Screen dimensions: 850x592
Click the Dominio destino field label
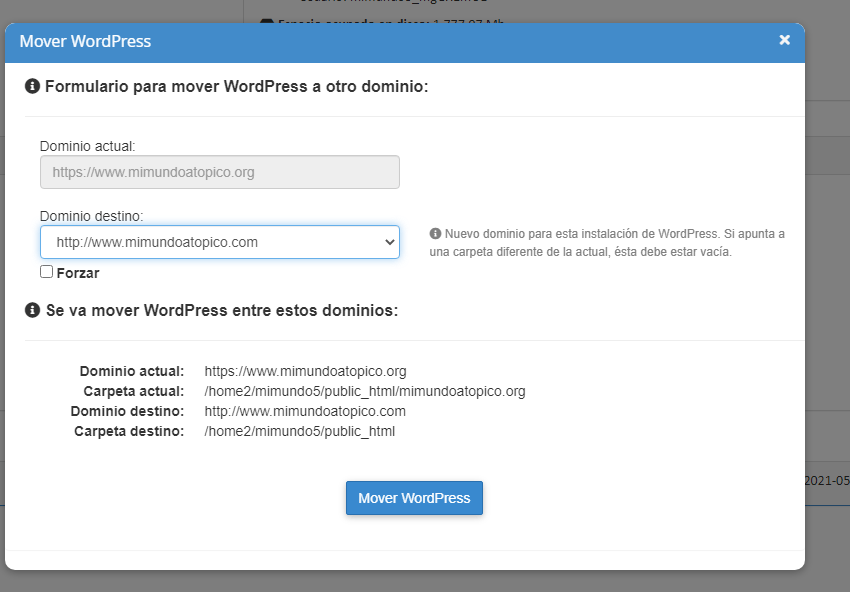(x=92, y=216)
